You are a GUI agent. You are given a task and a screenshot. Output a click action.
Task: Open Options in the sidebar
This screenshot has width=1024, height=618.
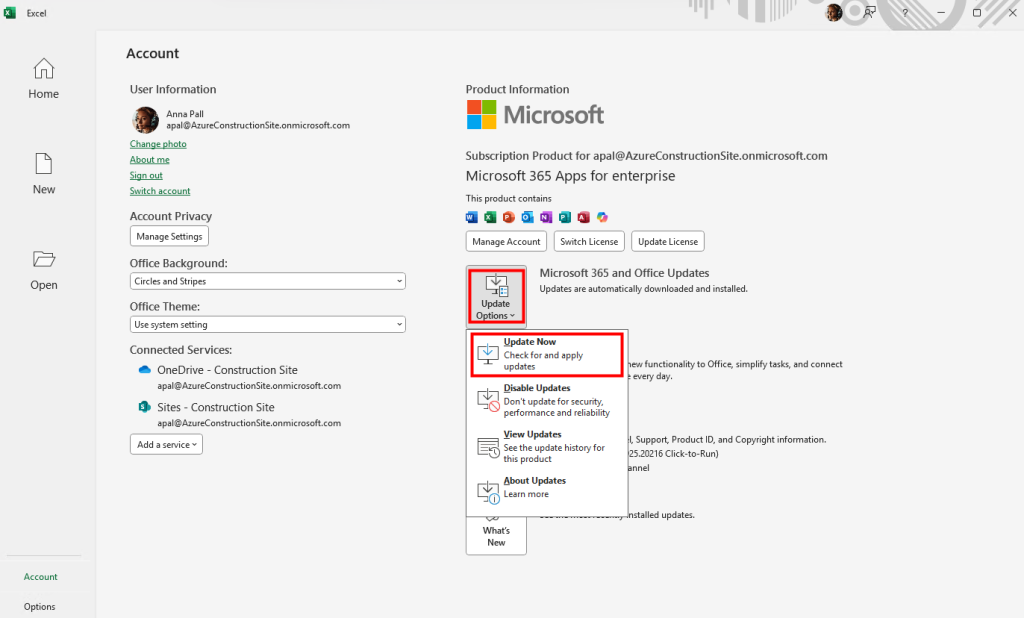40,606
